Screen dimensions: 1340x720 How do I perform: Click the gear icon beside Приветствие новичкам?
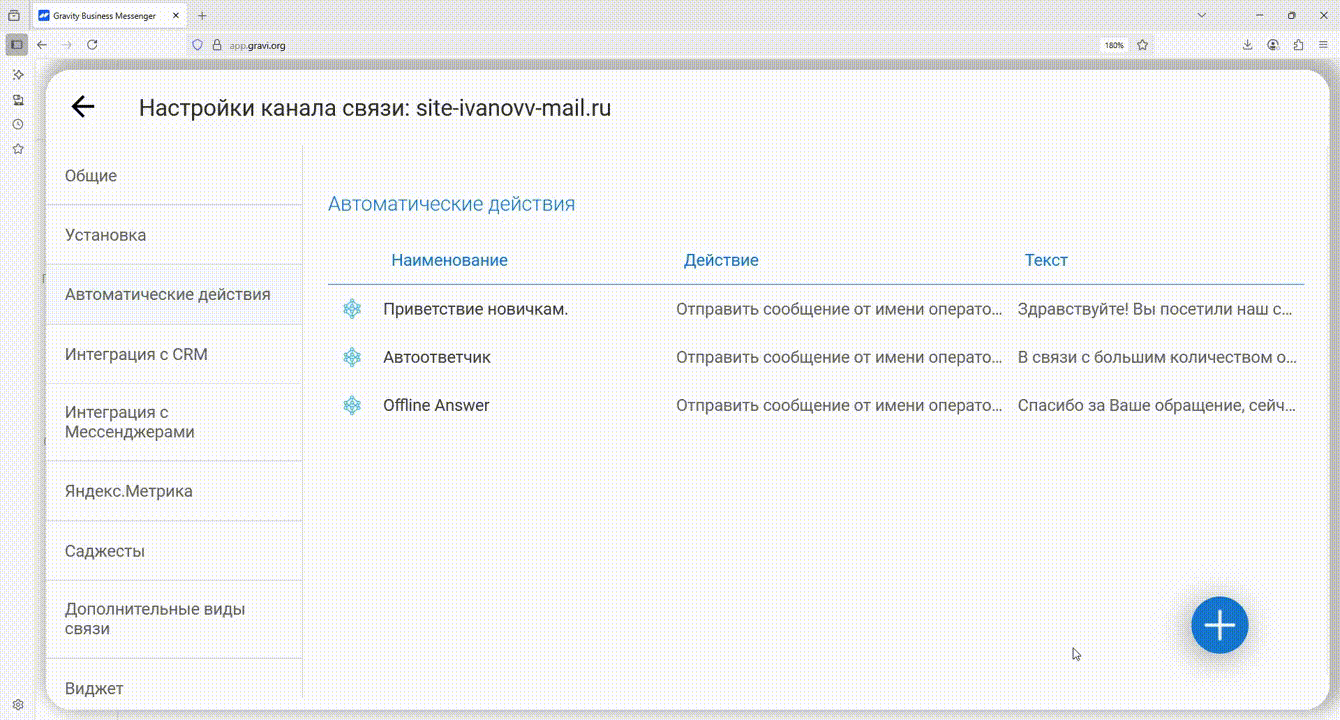tap(352, 309)
